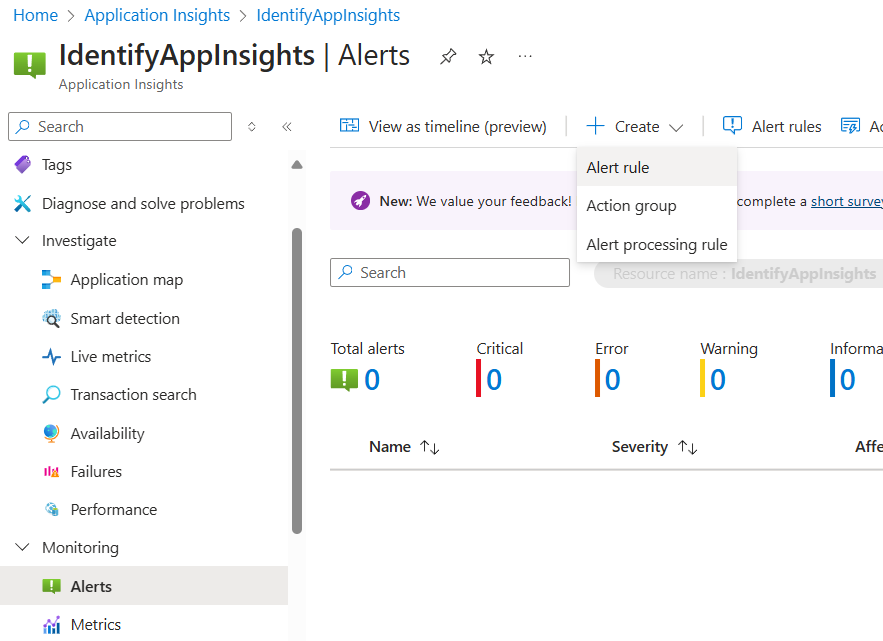Click the Total alerts green icon
This screenshot has height=641, width=883.
[344, 380]
